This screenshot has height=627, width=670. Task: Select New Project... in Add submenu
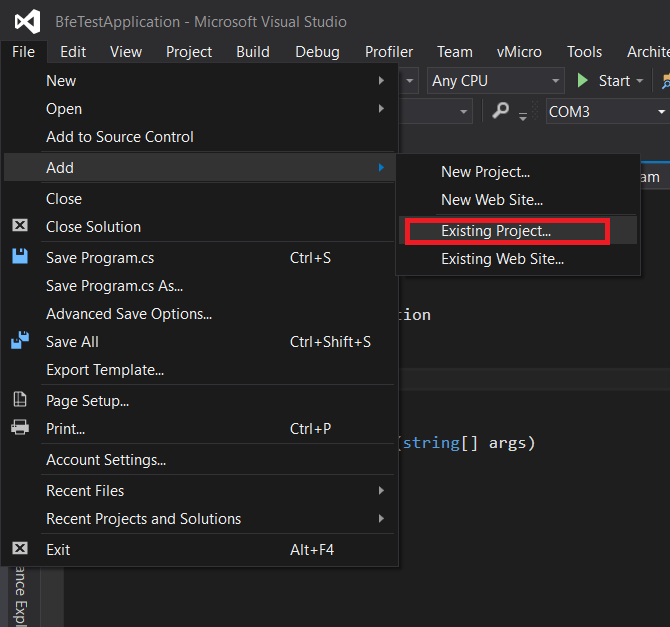click(518, 172)
